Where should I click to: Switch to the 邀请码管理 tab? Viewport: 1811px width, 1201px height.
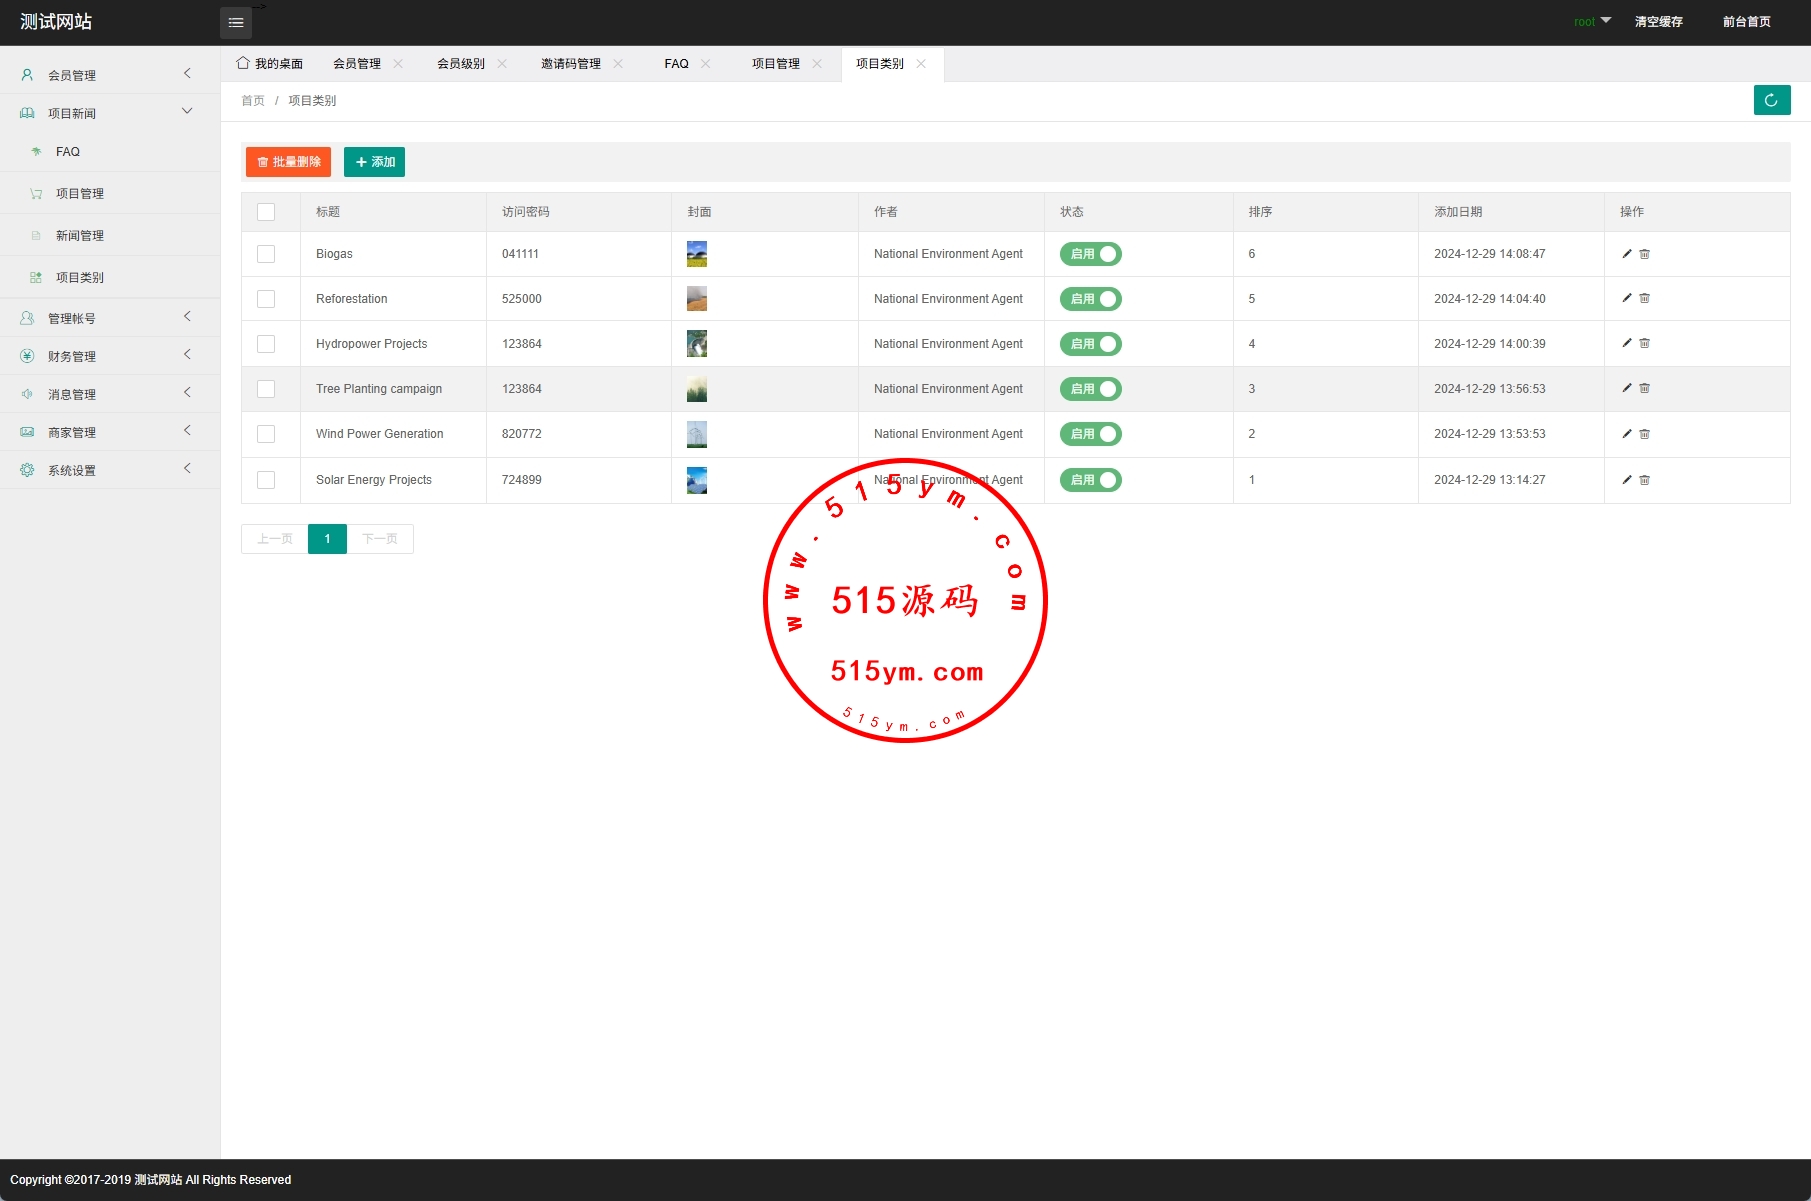570,64
